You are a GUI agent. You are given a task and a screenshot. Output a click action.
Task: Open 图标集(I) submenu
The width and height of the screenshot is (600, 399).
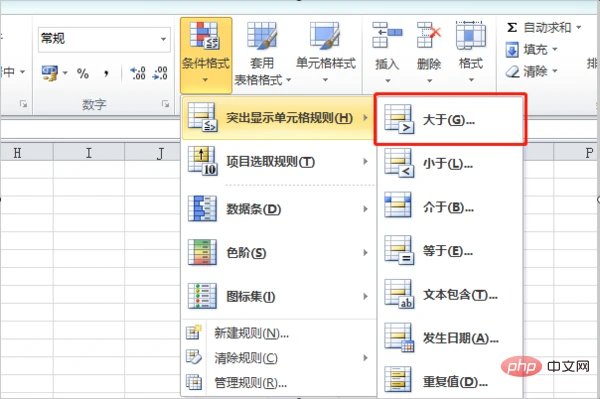(278, 296)
